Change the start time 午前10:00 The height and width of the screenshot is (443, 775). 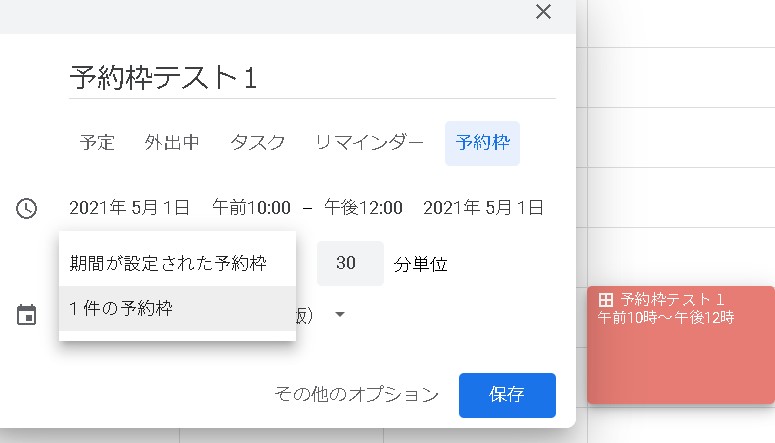click(x=251, y=208)
